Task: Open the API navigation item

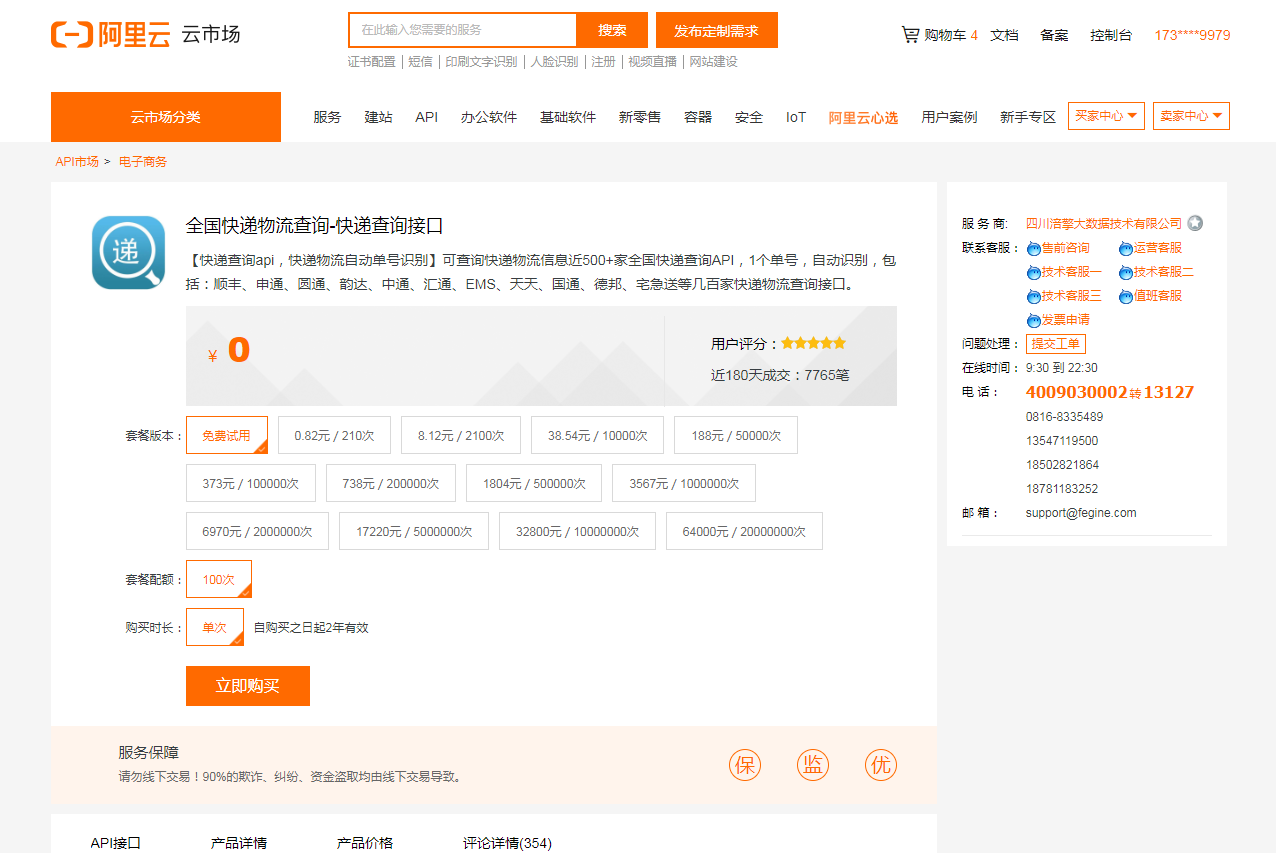Action: (x=427, y=117)
